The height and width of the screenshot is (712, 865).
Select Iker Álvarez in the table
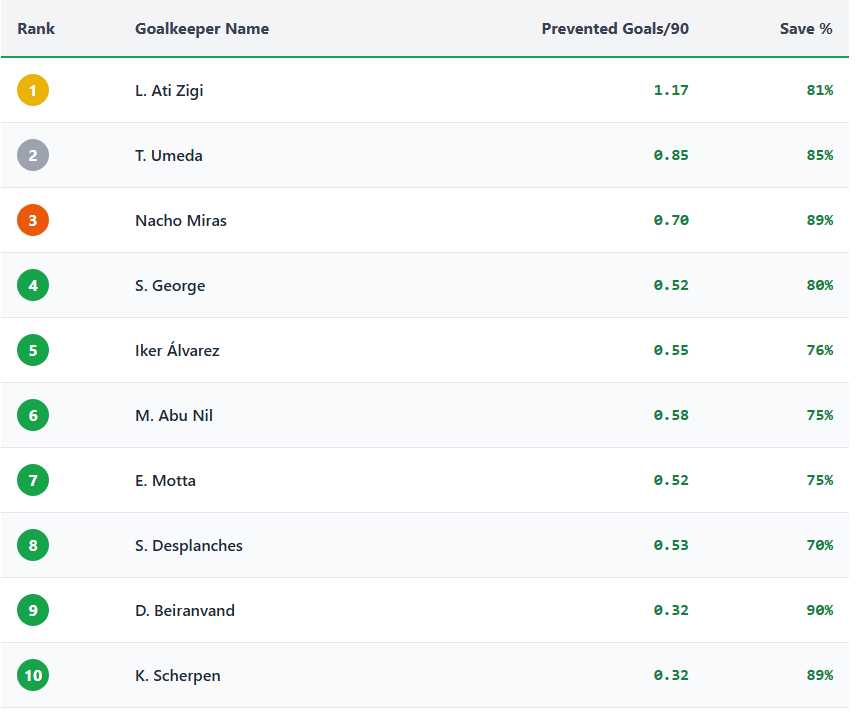click(x=177, y=351)
